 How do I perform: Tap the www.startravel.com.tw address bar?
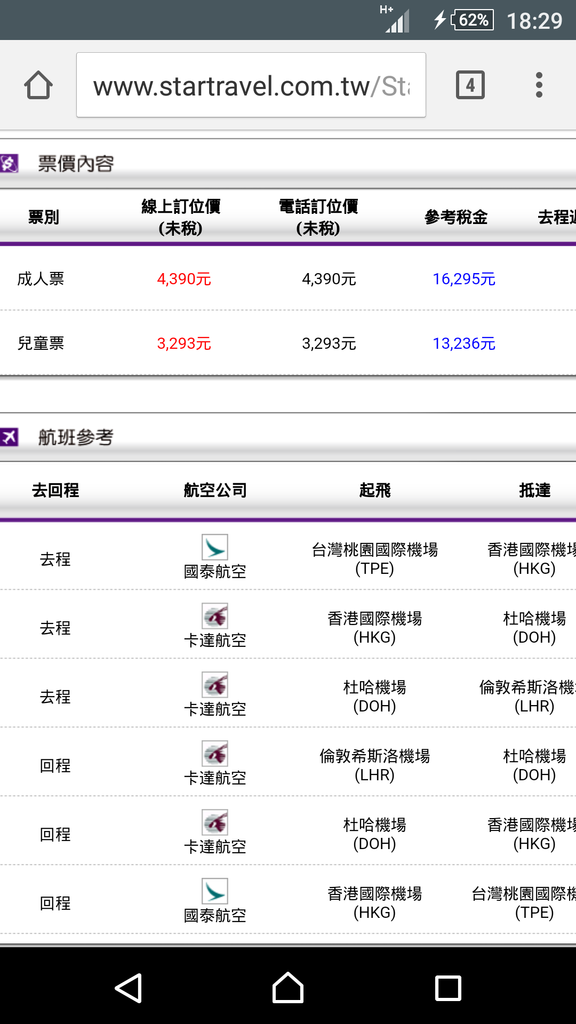click(x=251, y=86)
